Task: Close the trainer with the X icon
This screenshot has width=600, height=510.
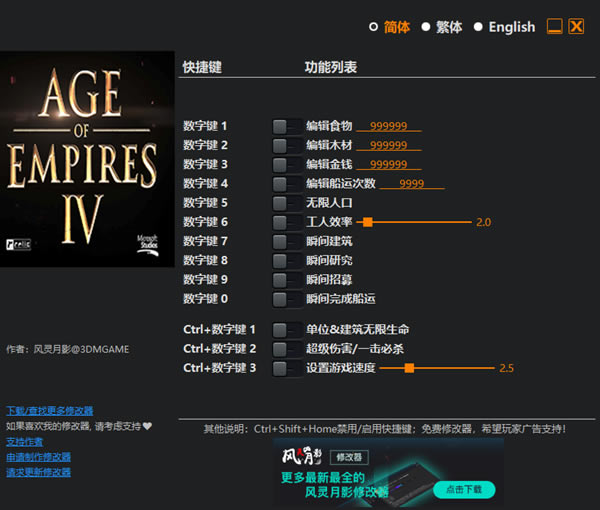Action: [x=576, y=27]
